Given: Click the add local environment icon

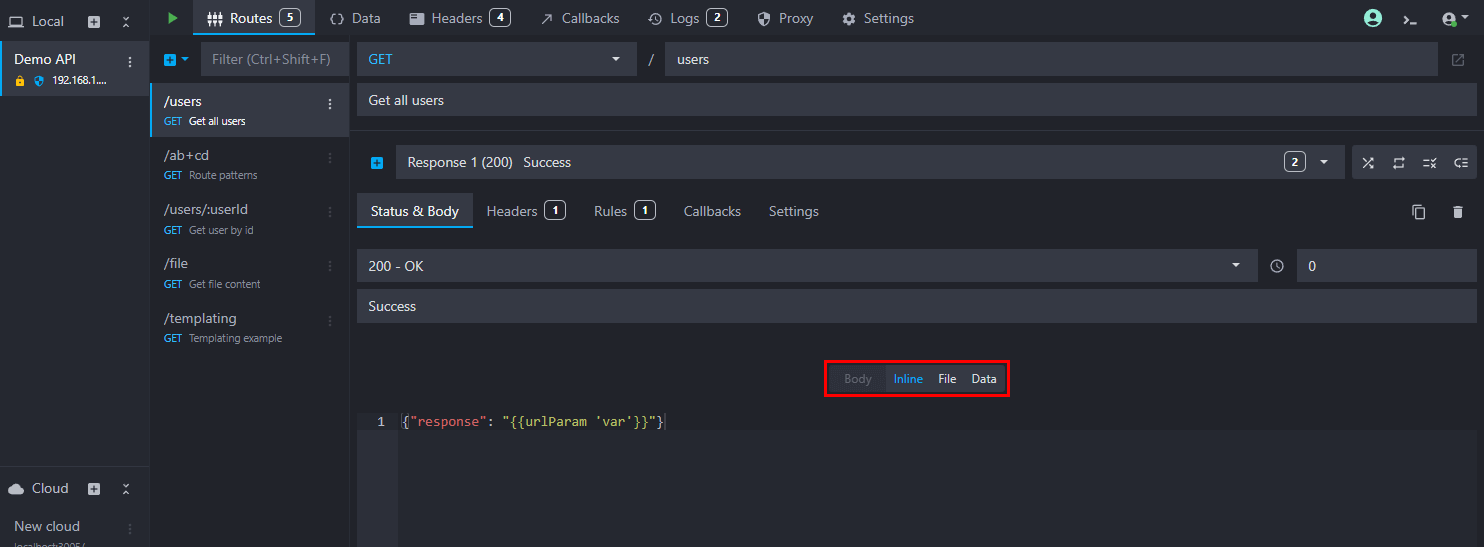Looking at the screenshot, I should pyautogui.click(x=94, y=21).
